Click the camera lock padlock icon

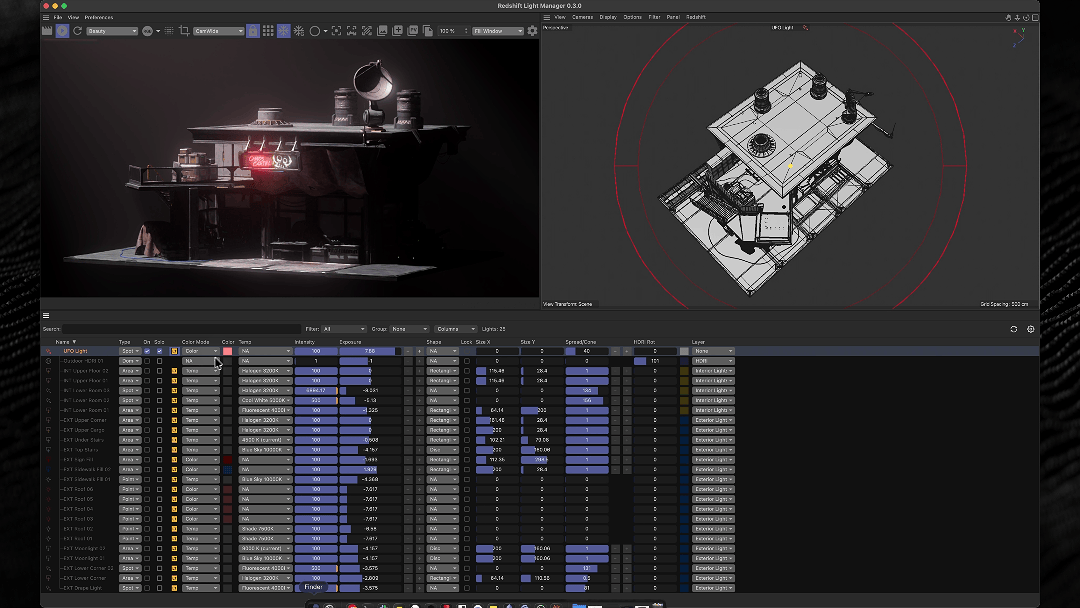pyautogui.click(x=253, y=31)
